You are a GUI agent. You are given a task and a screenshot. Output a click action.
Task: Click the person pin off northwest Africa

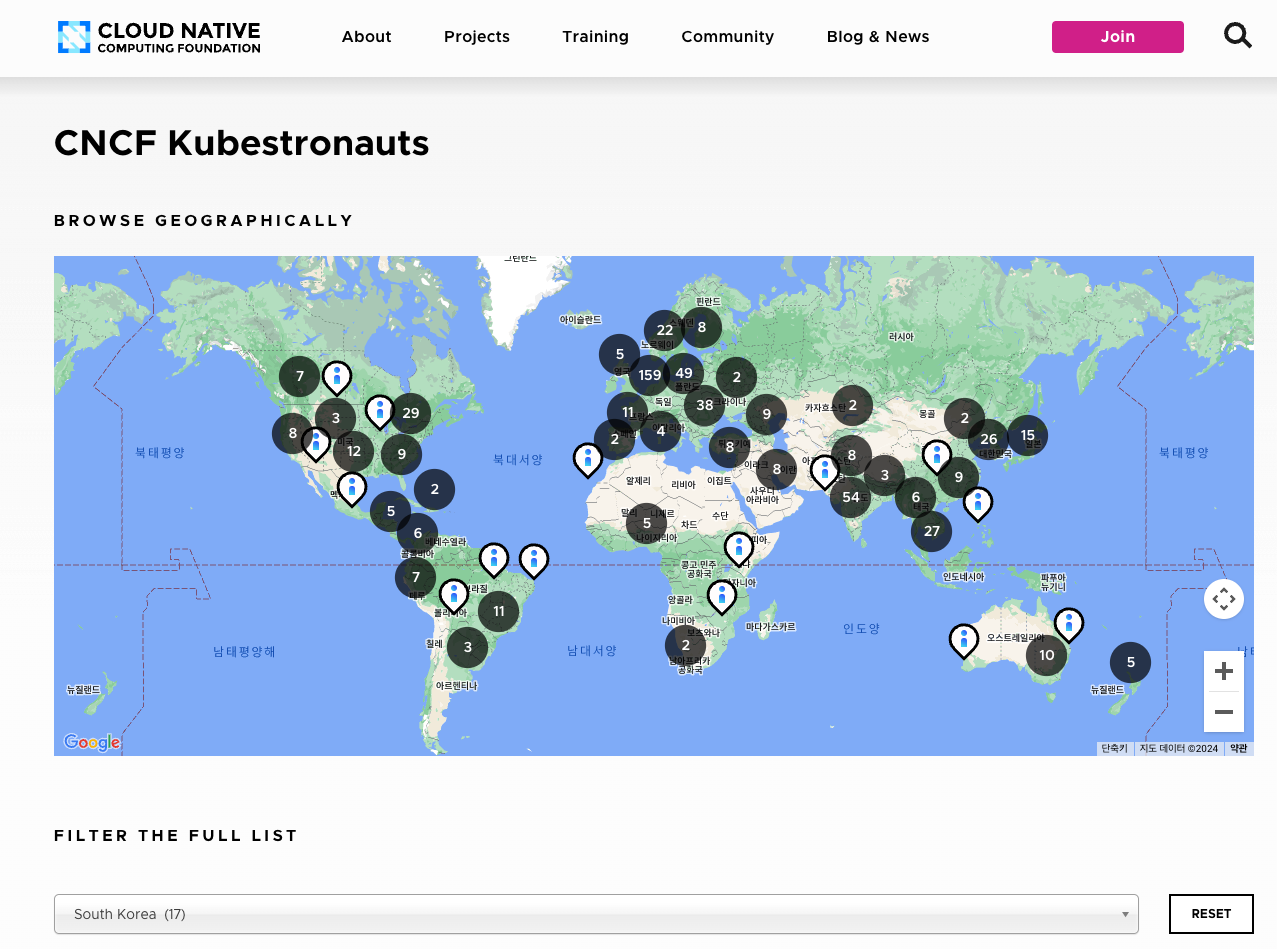tap(588, 459)
